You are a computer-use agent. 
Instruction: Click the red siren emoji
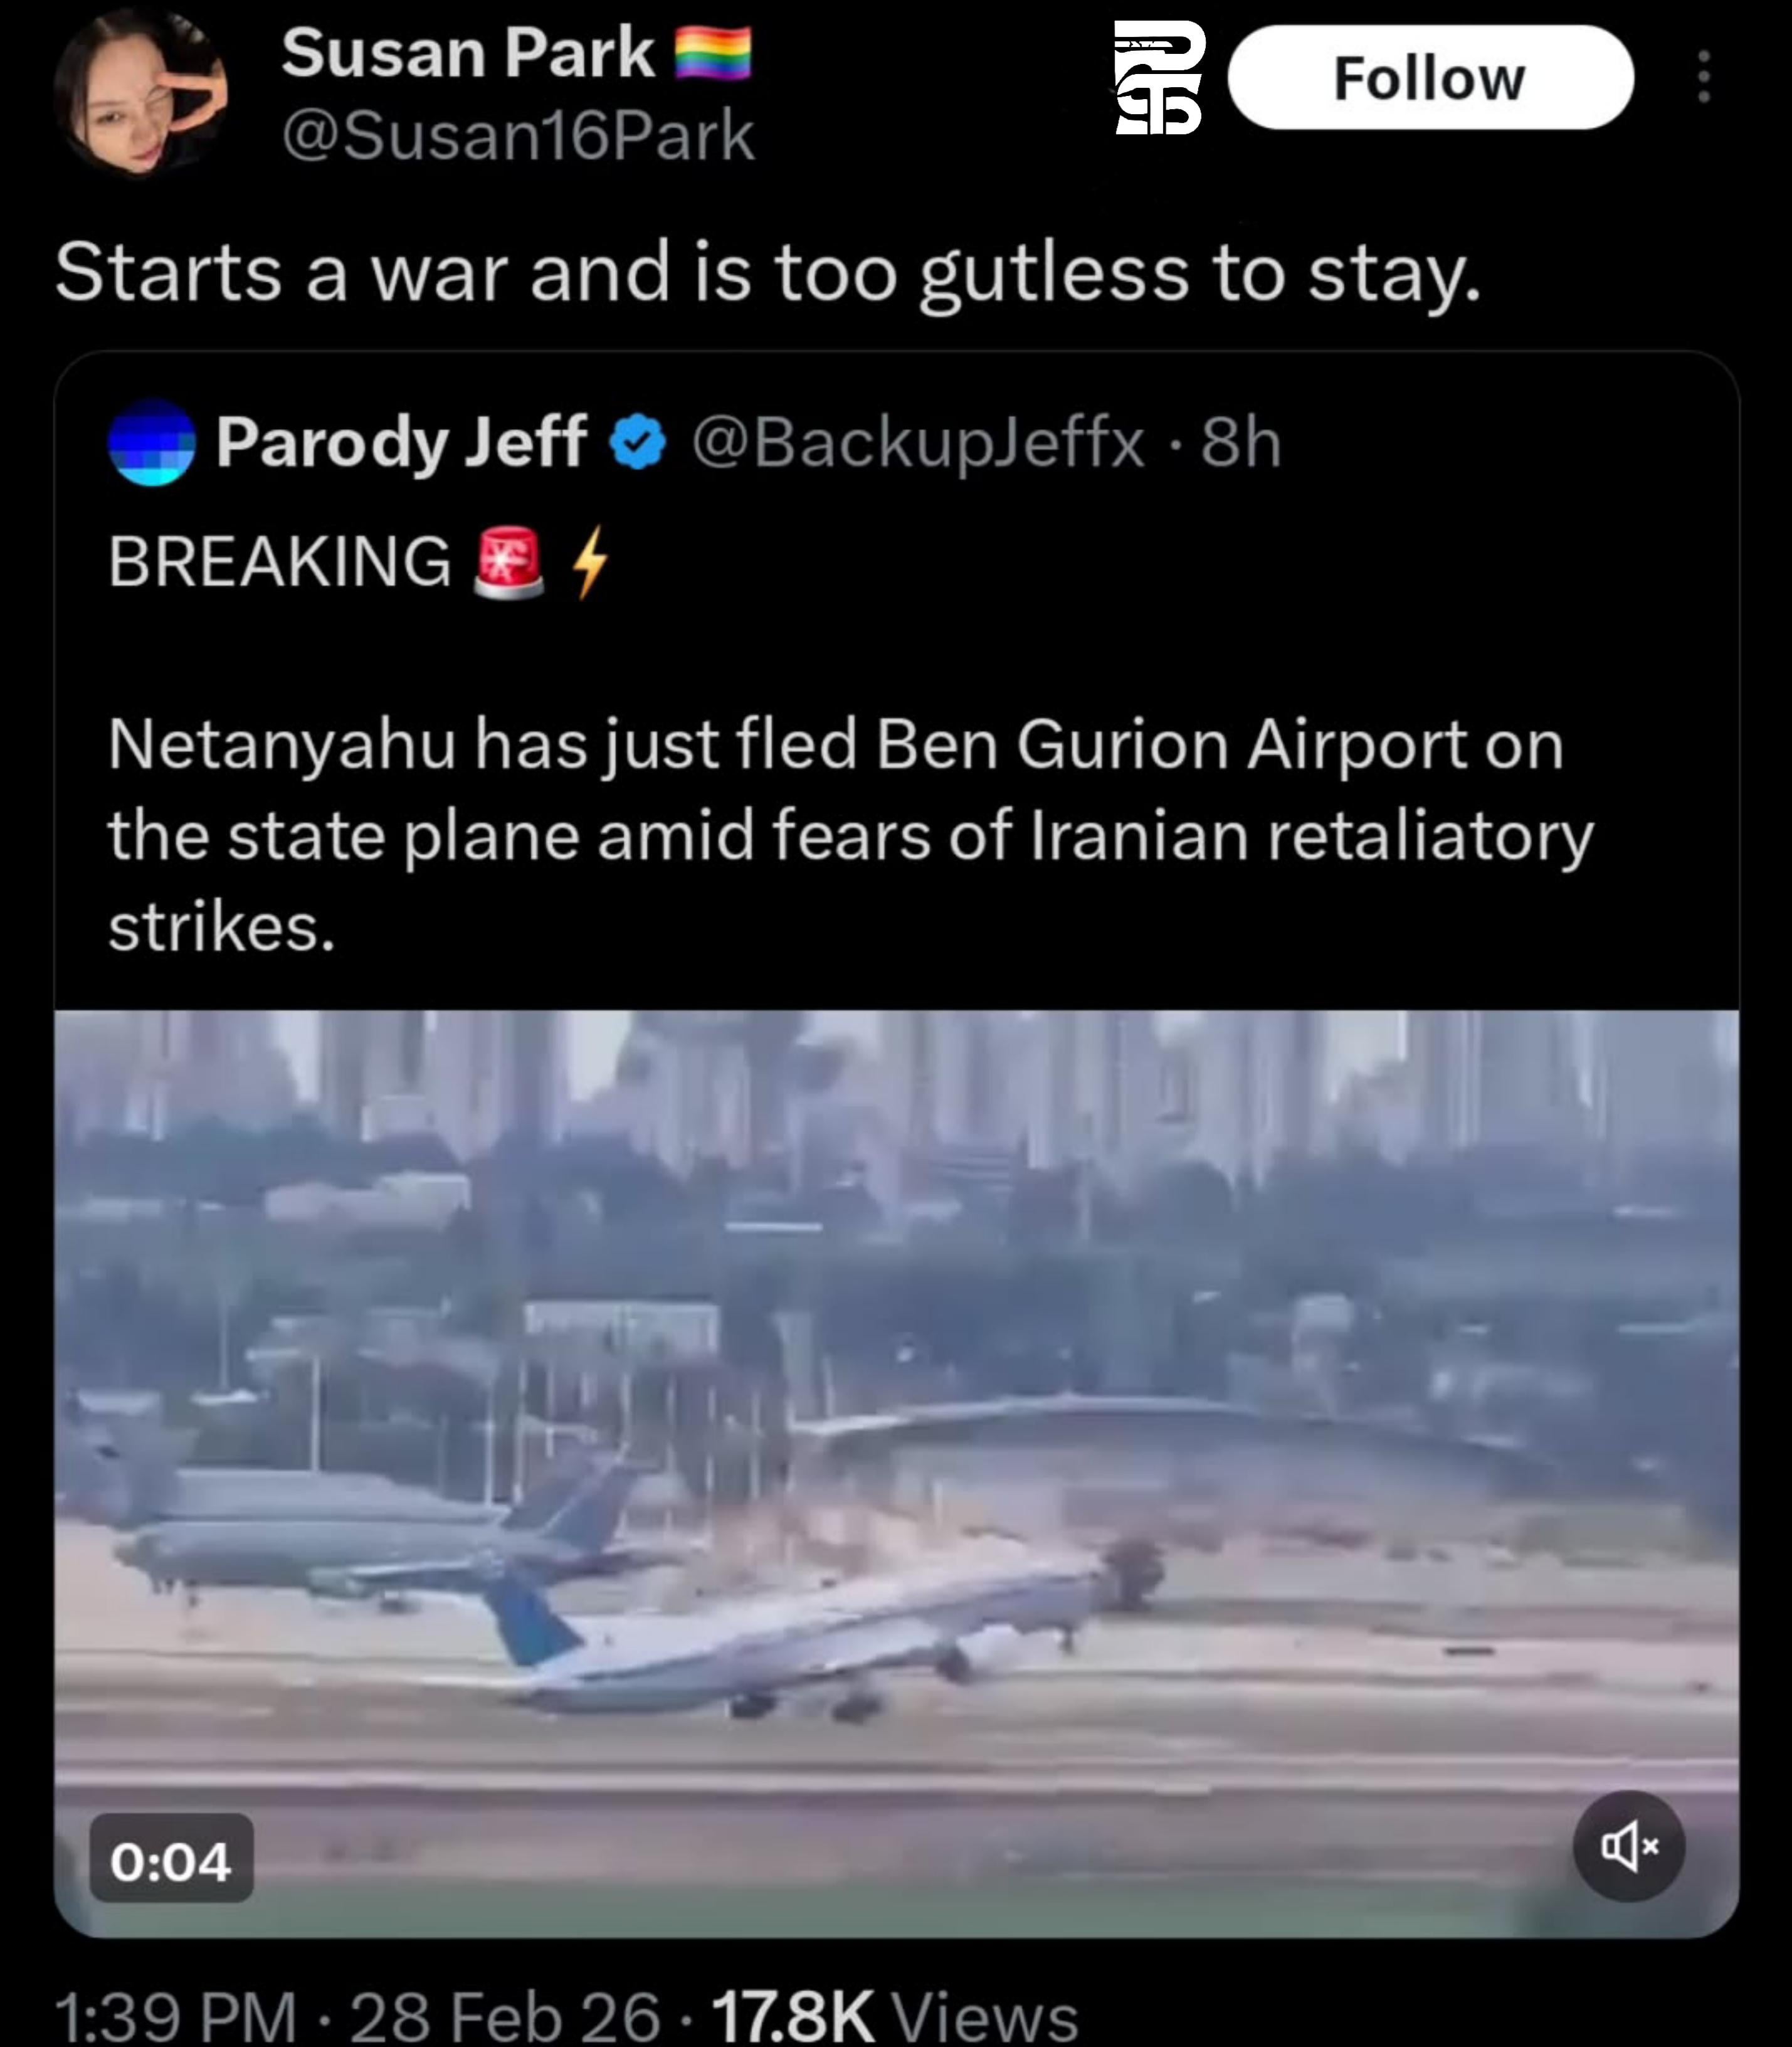point(509,562)
